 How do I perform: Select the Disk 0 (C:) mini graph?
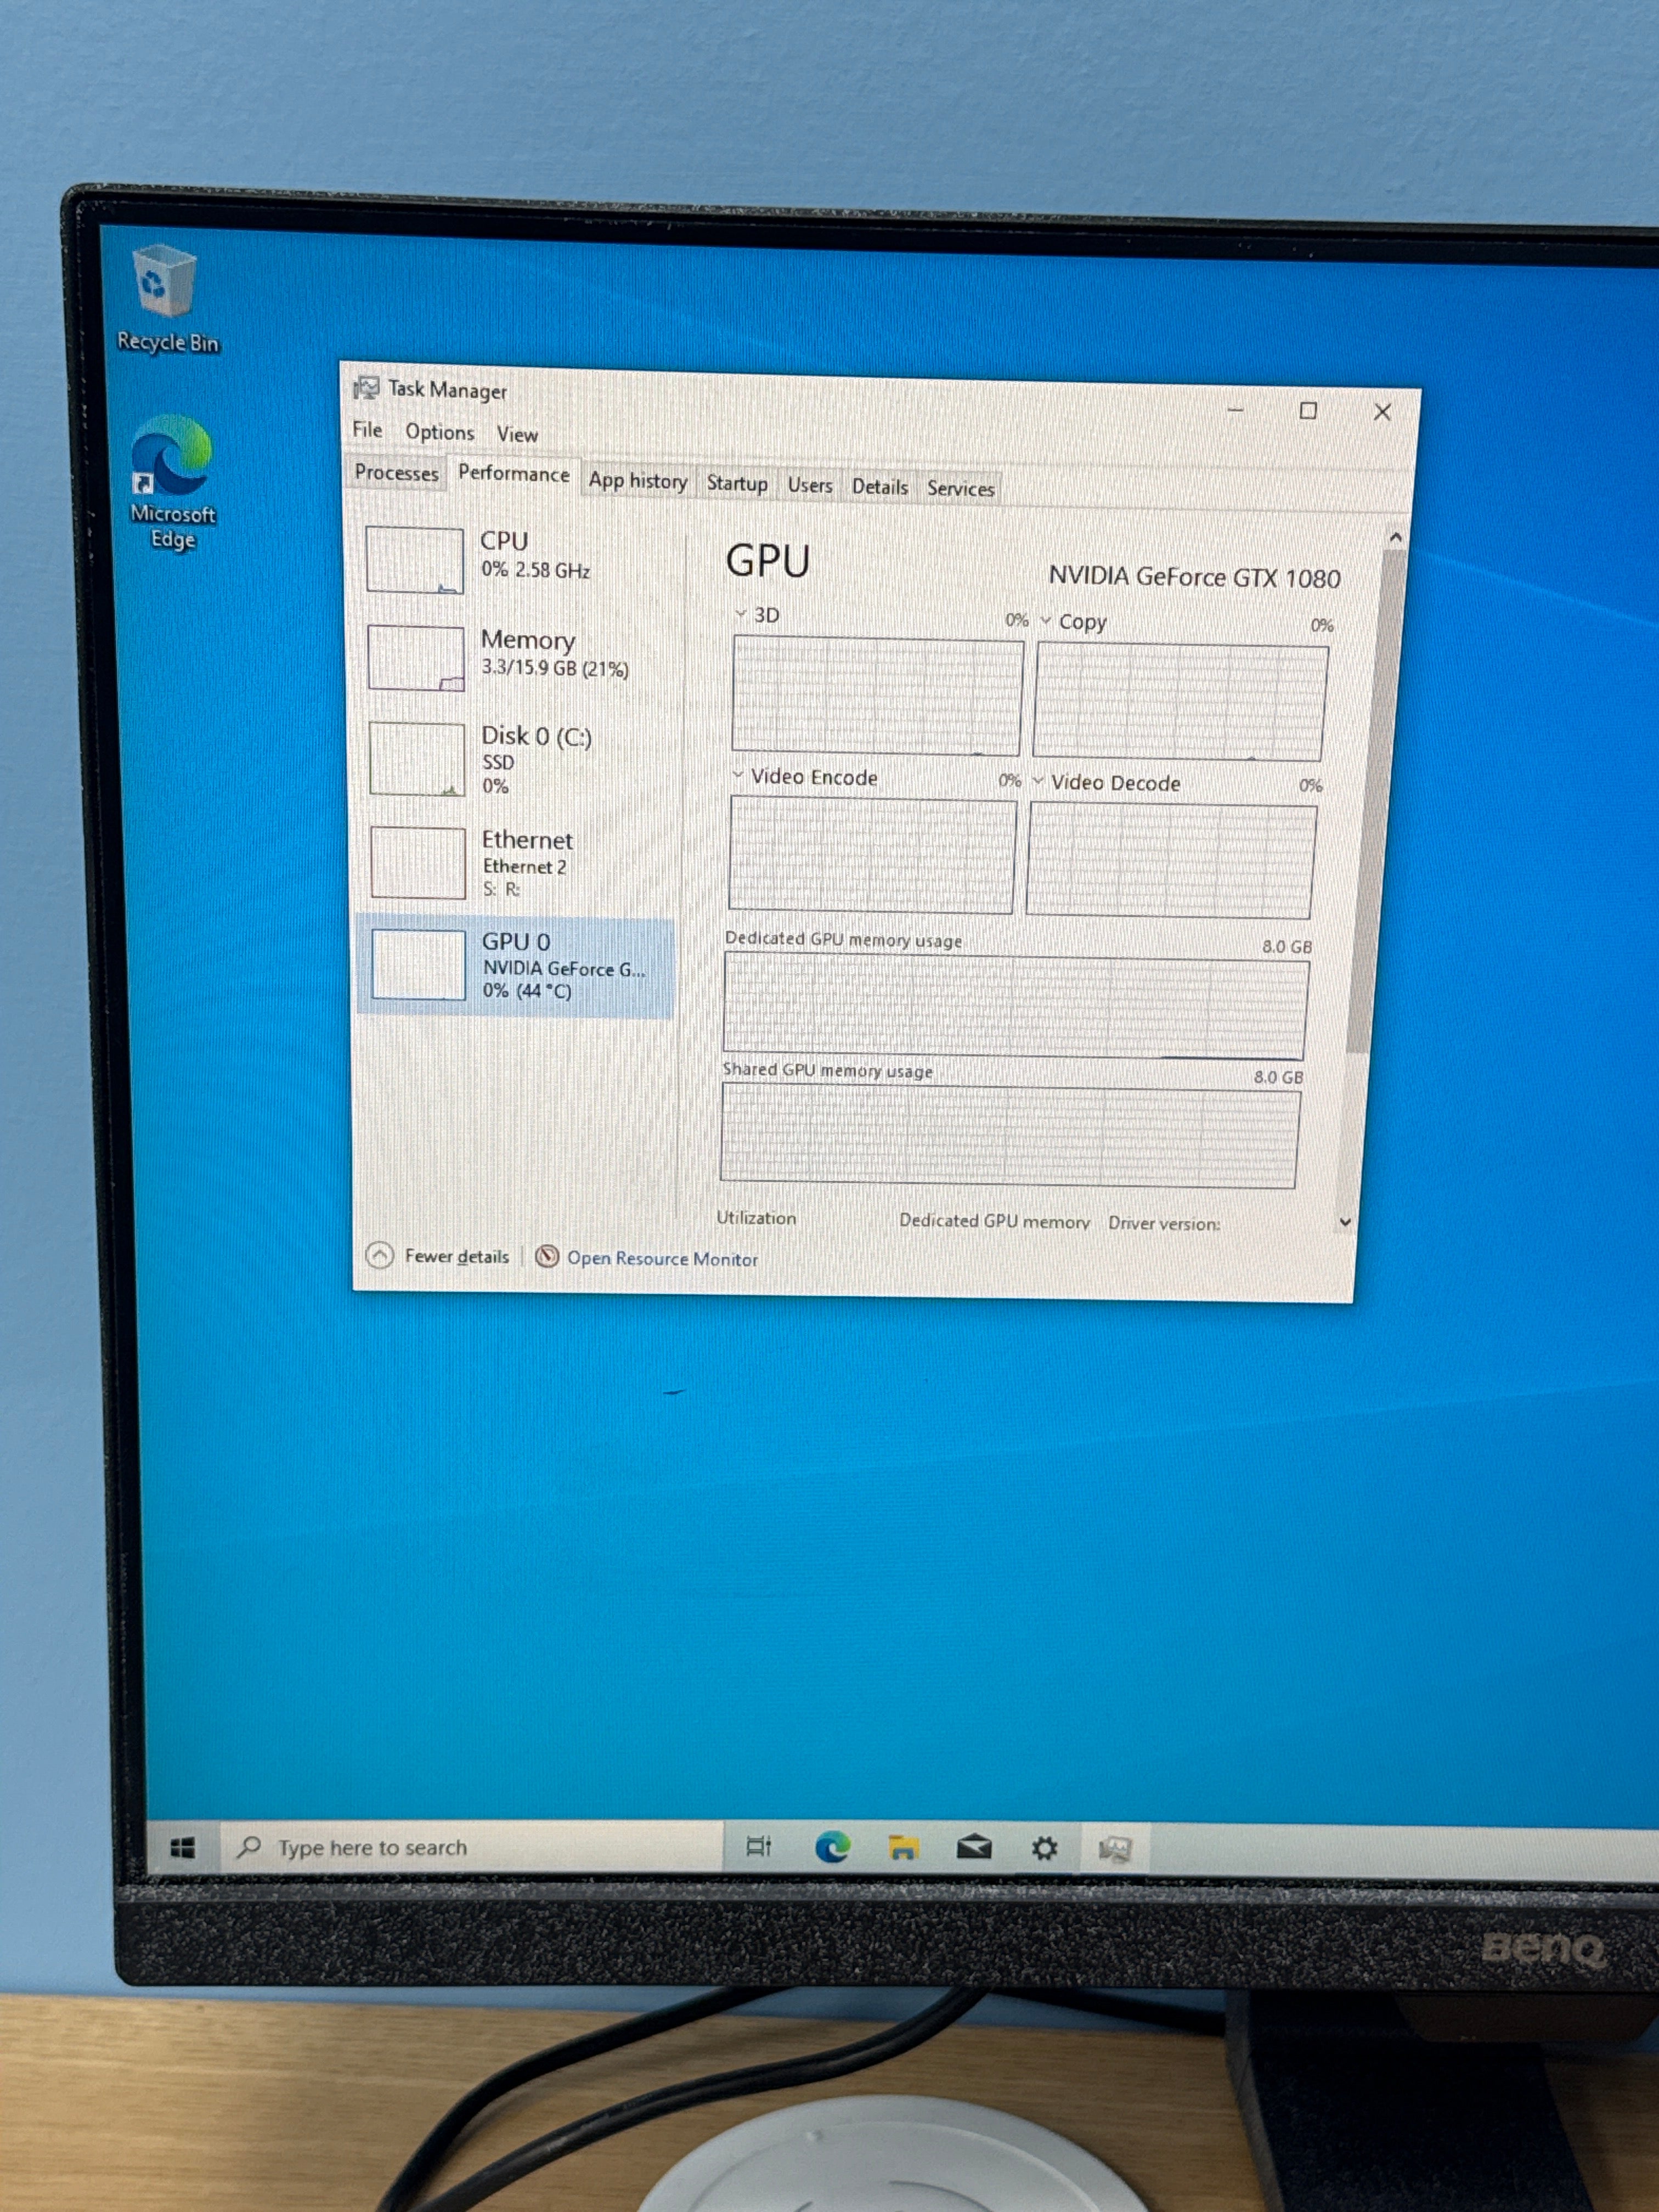click(417, 758)
